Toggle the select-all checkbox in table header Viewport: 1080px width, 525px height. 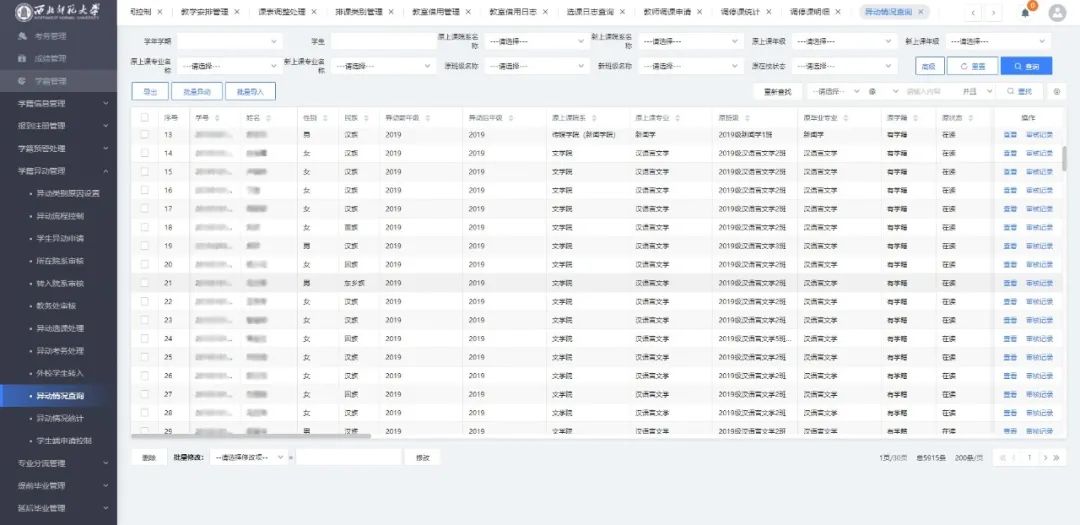coord(145,118)
